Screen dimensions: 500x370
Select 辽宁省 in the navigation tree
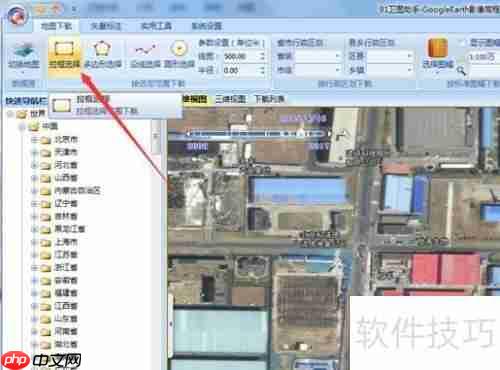pos(66,203)
